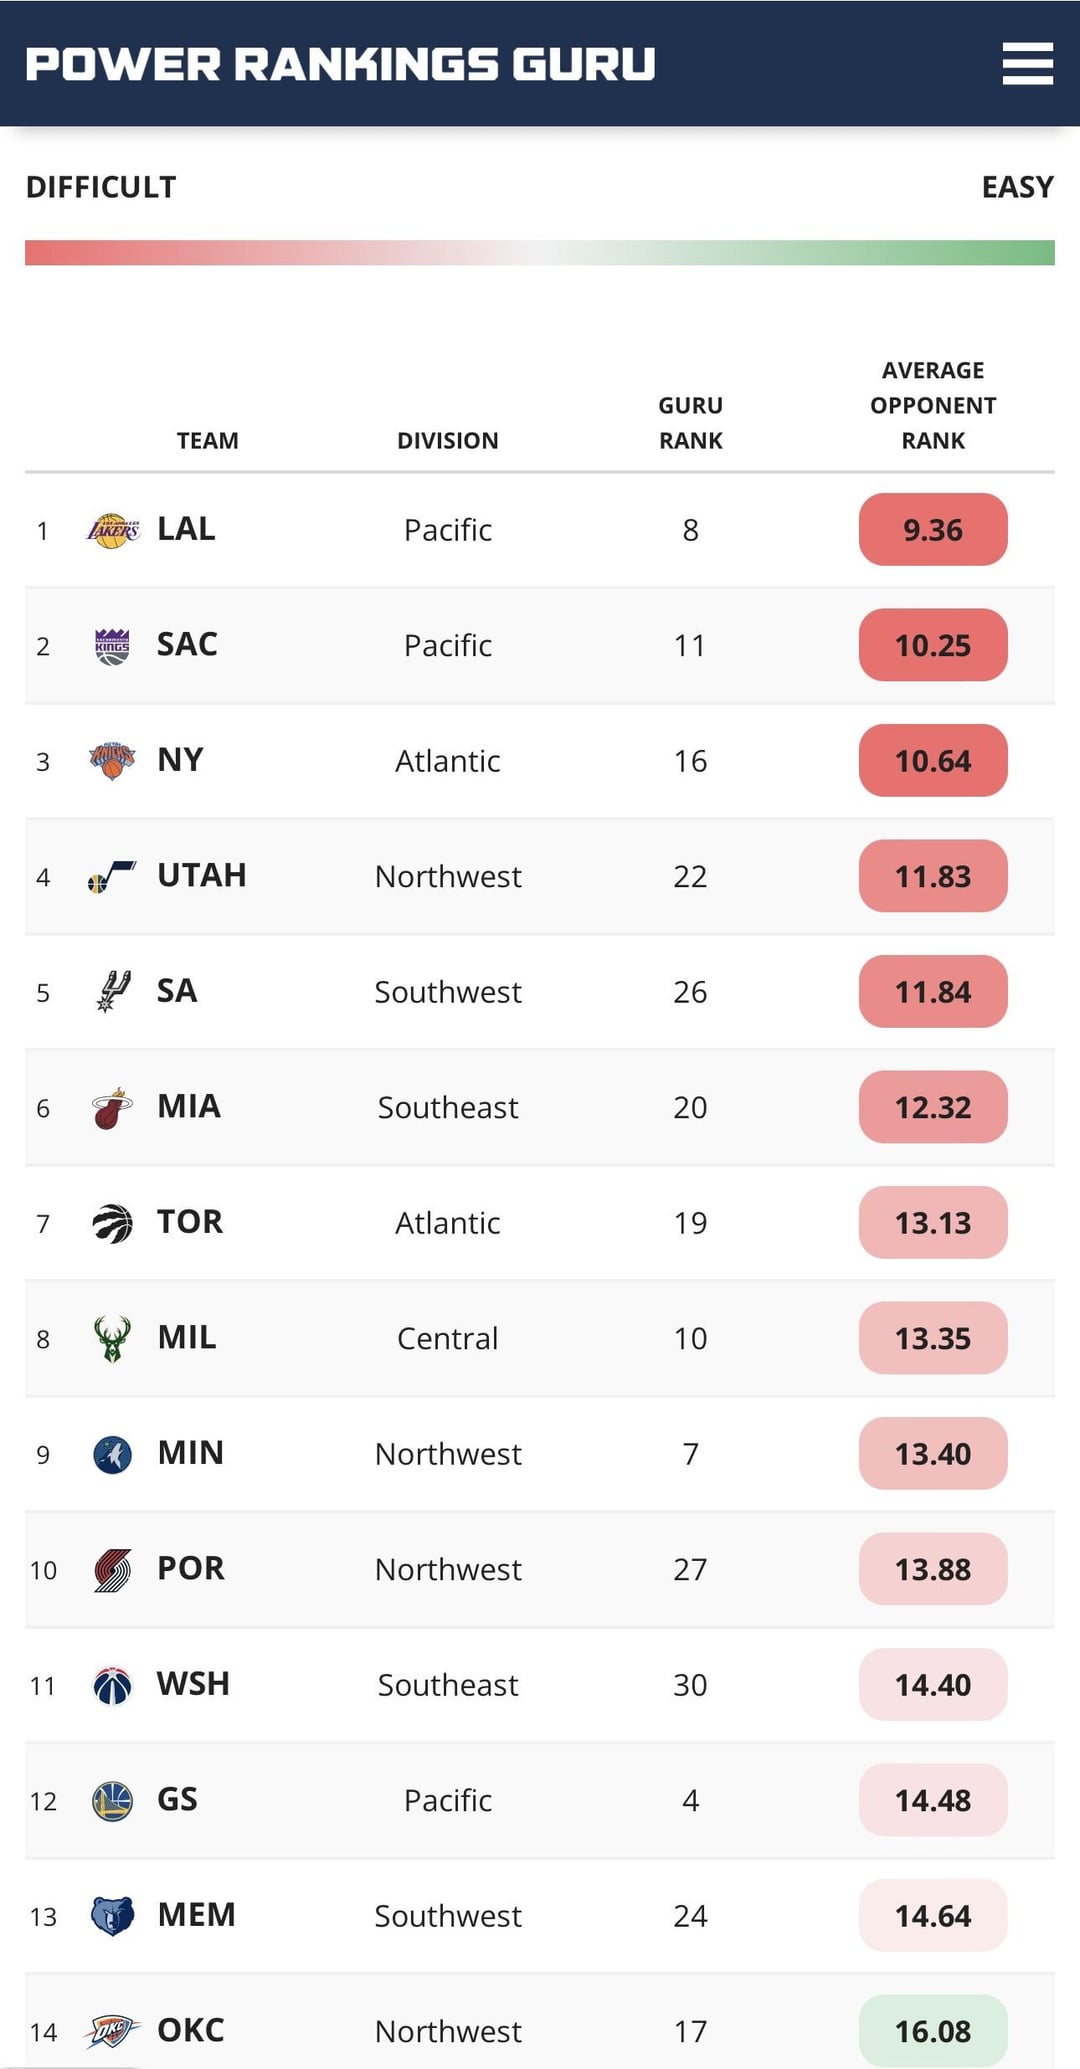Sort by the DIVISION column header
This screenshot has width=1080, height=2069.
(x=447, y=441)
